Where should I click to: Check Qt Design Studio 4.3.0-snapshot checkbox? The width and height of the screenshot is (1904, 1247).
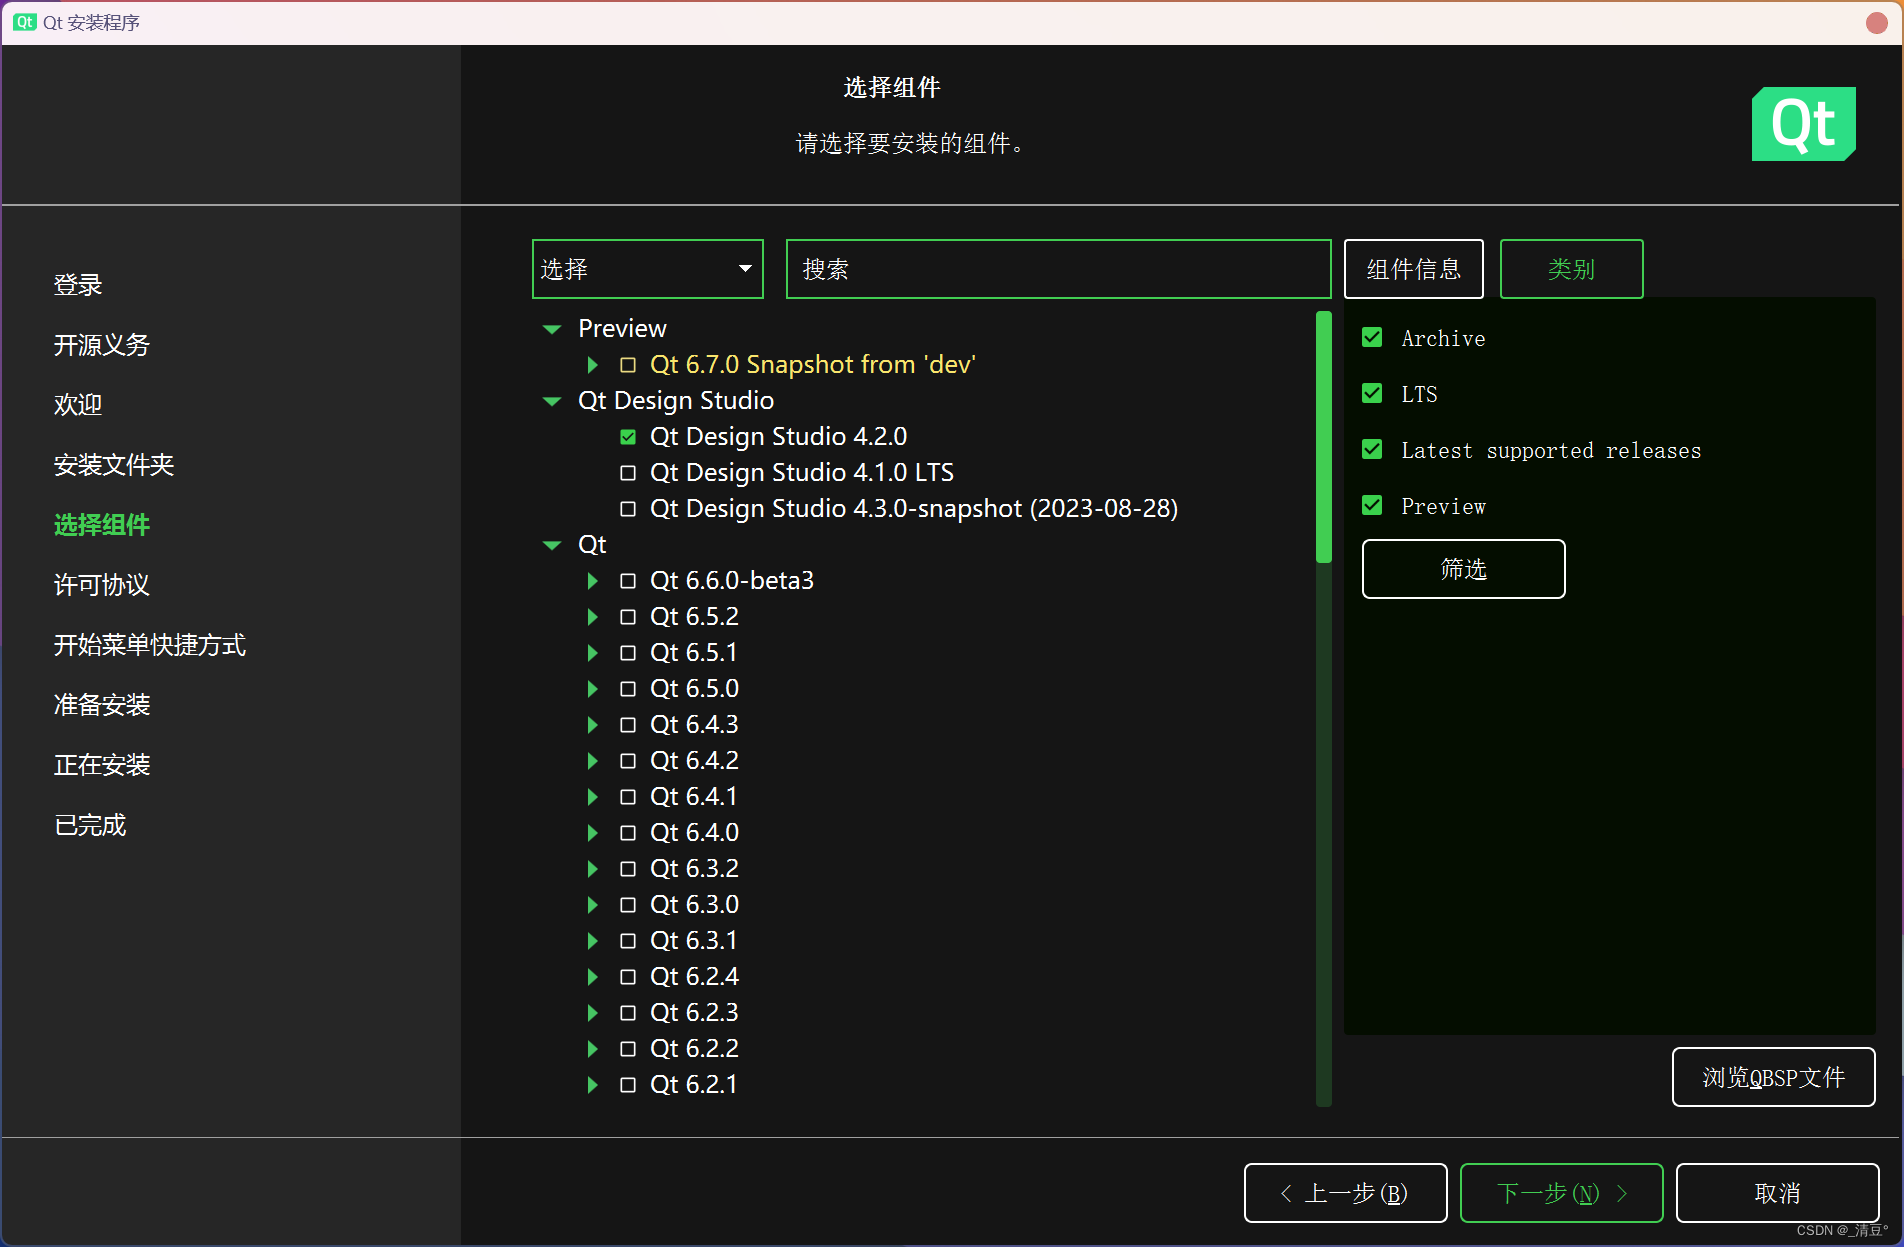[628, 509]
